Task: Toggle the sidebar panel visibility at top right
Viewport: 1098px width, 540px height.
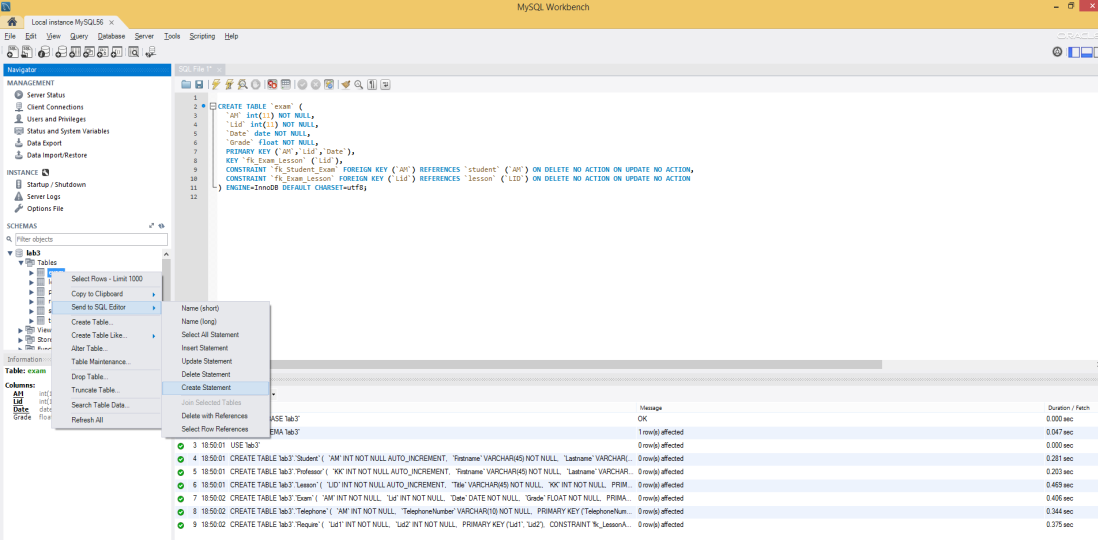Action: coord(1073,51)
